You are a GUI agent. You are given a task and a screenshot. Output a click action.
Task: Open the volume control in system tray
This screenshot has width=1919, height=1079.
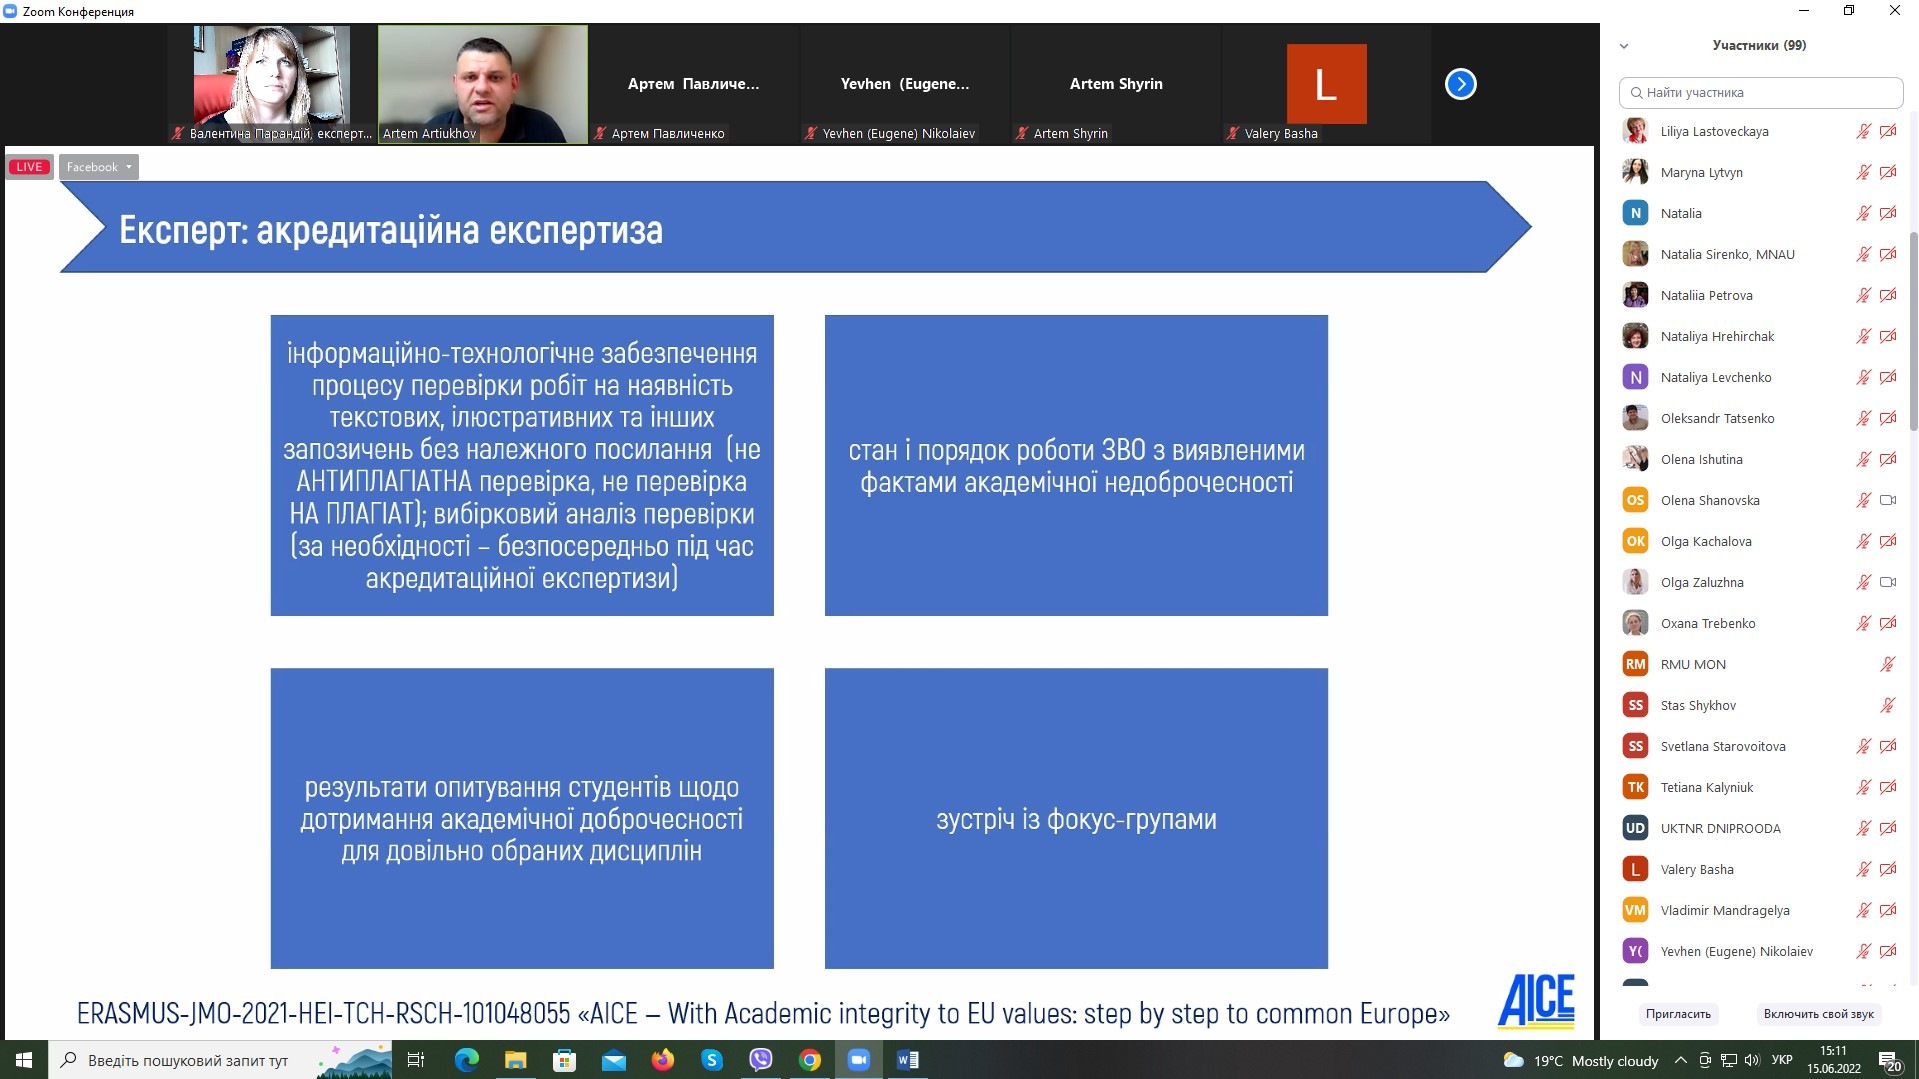point(1752,1060)
